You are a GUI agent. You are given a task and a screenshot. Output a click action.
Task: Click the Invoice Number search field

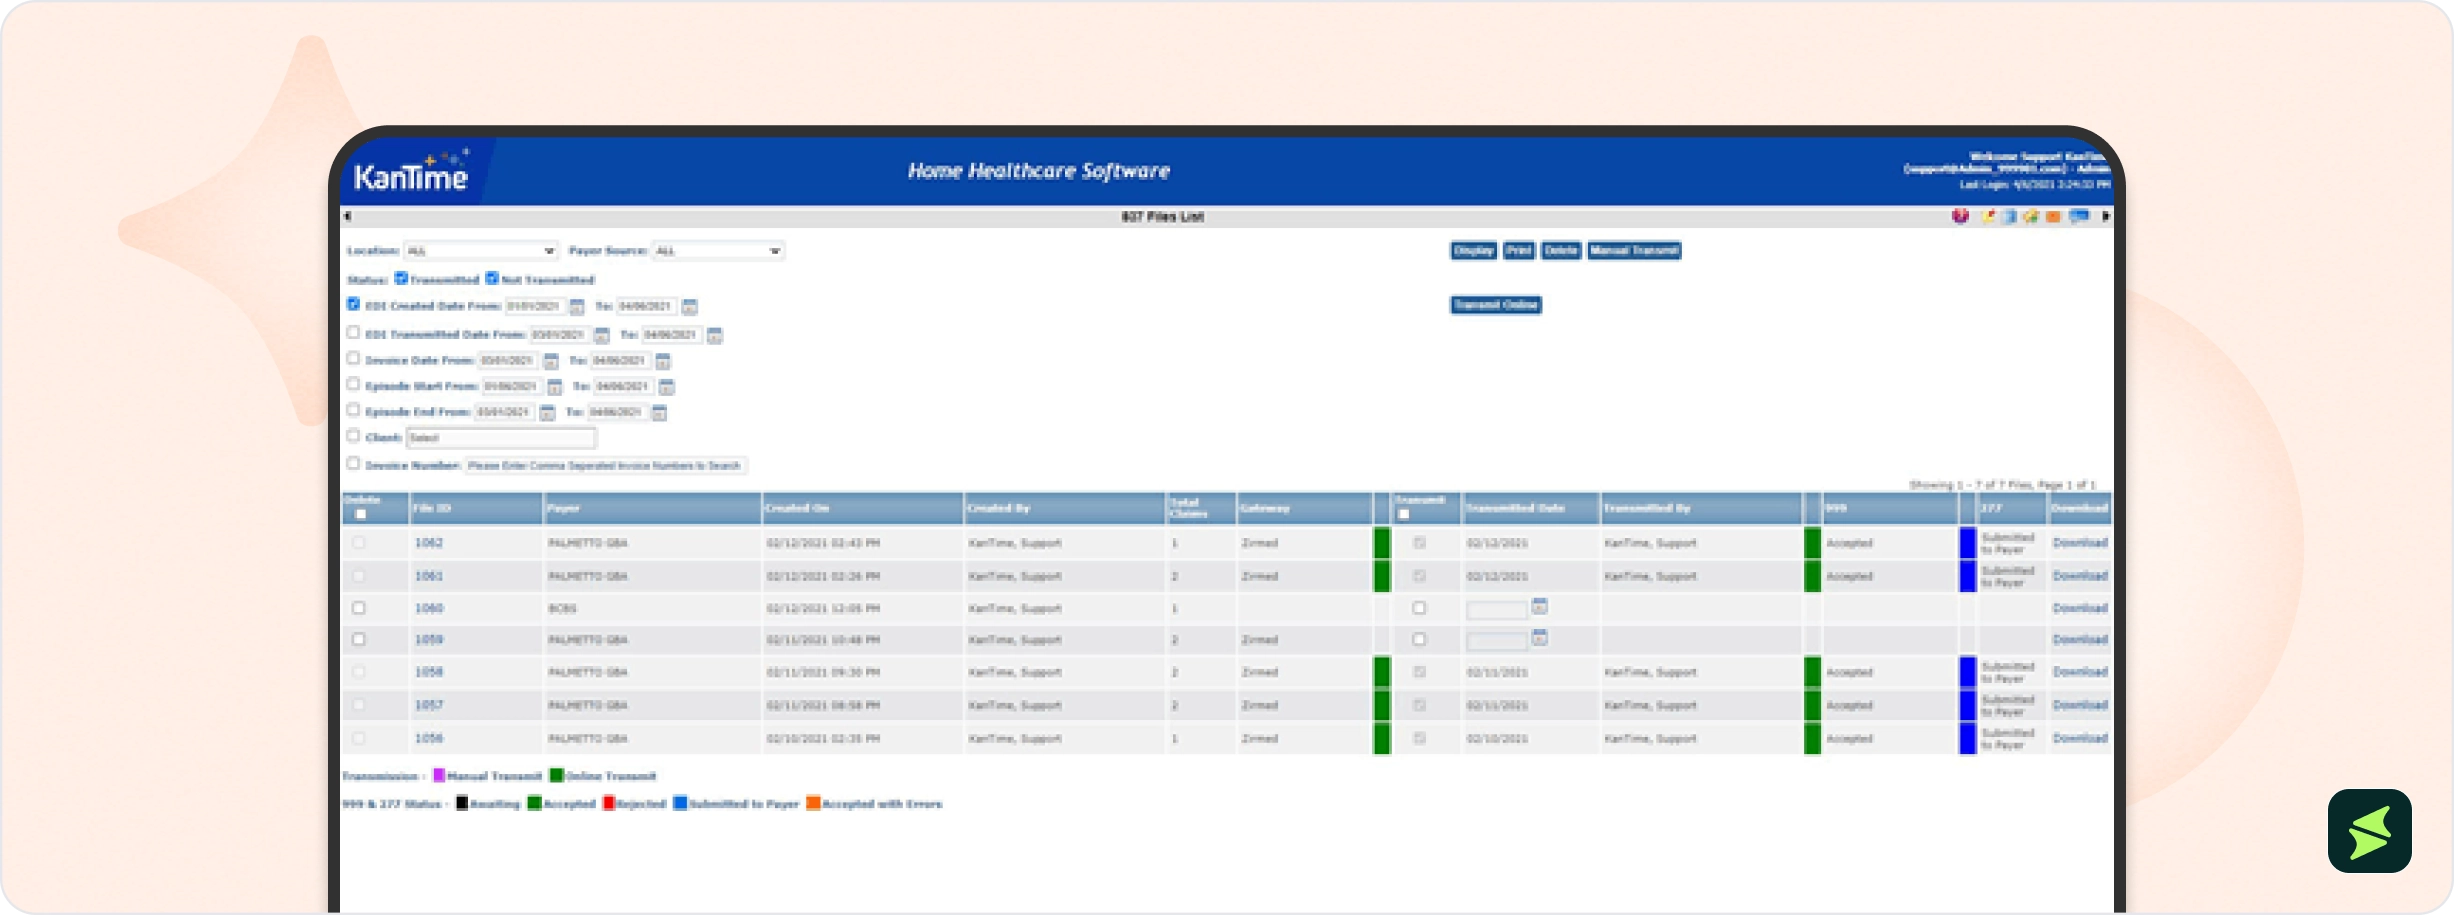(606, 466)
